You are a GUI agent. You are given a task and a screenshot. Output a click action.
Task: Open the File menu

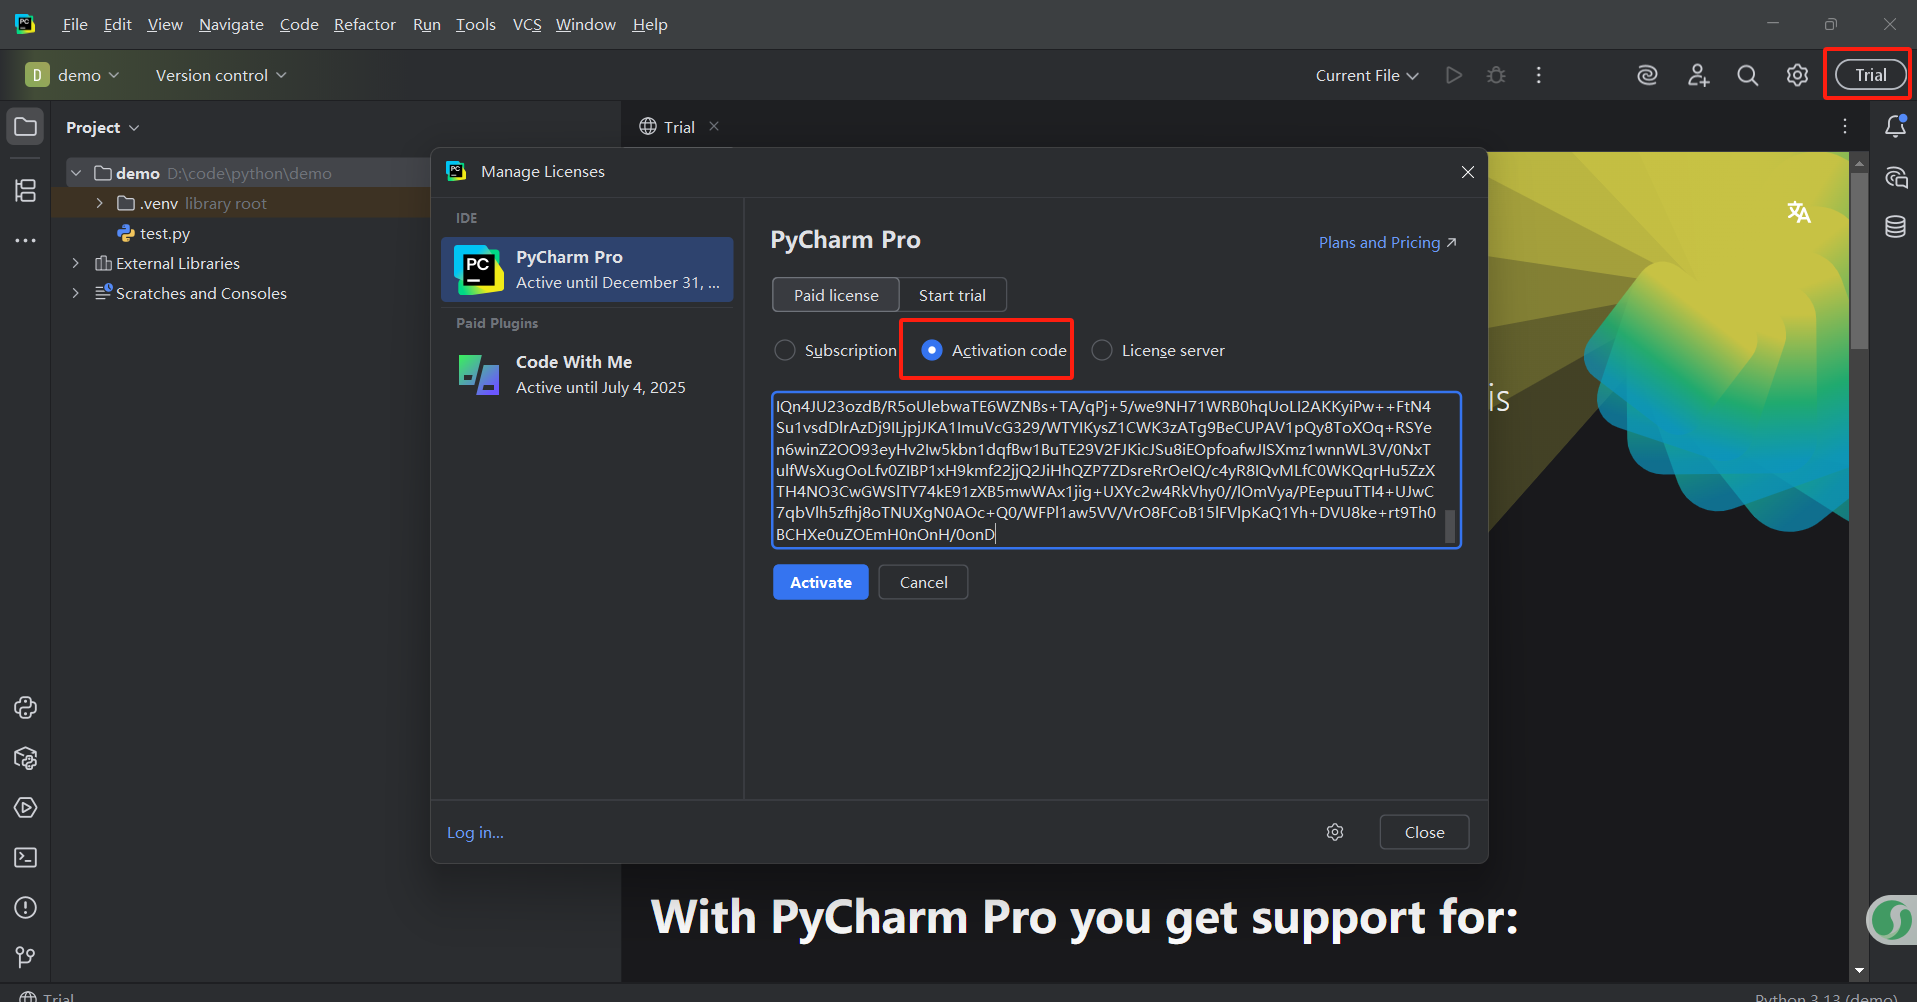(x=75, y=24)
